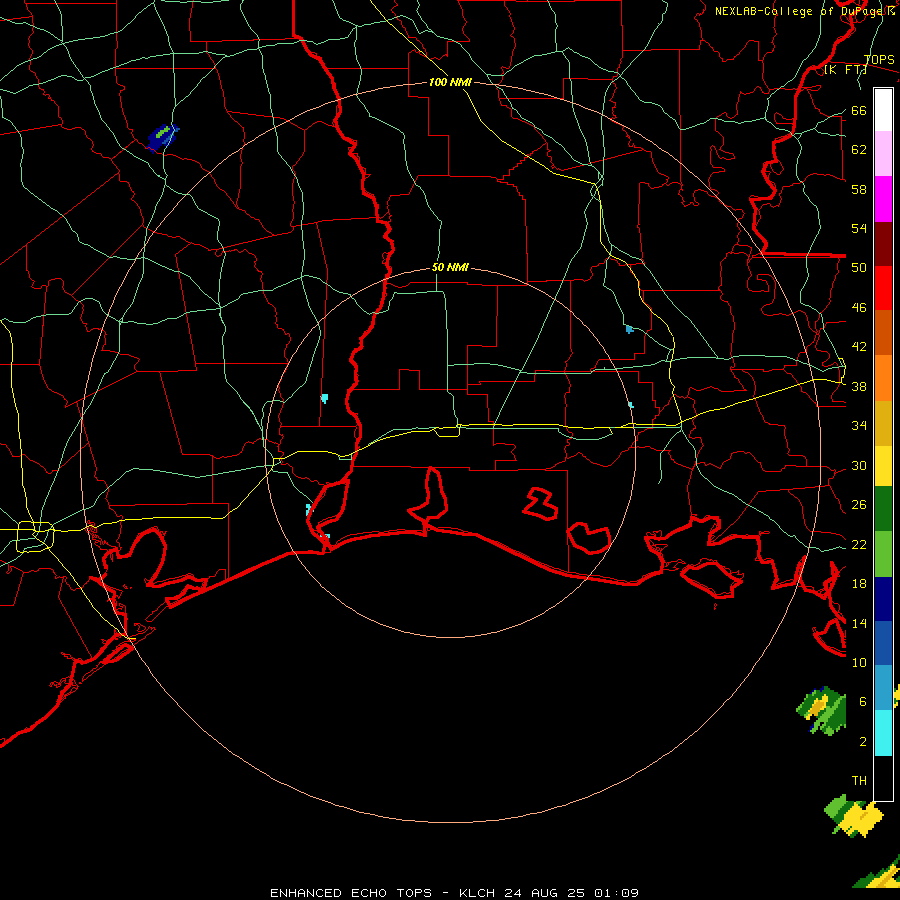The height and width of the screenshot is (900, 900).
Task: Click the "K FT" units label
Action: pos(845,70)
